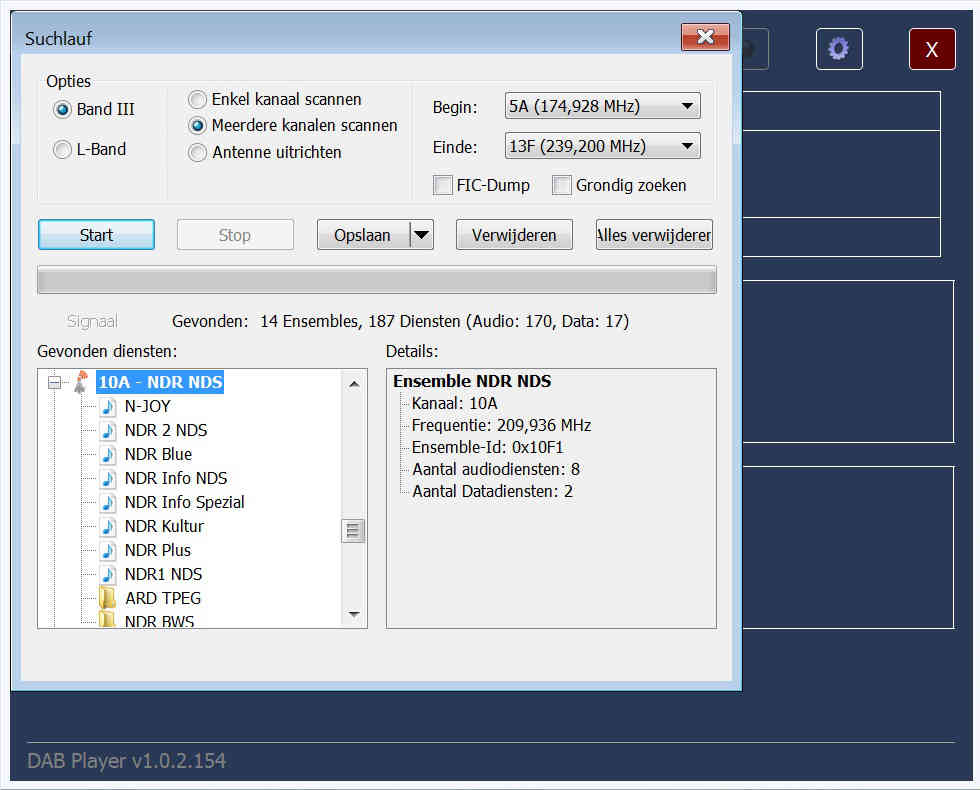980x790 pixels.
Task: Click scrollbar down arrow in services list
Action: click(354, 614)
